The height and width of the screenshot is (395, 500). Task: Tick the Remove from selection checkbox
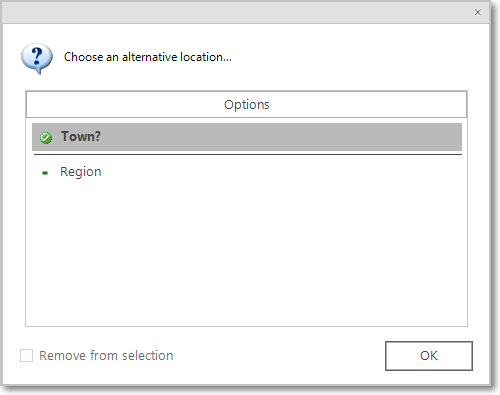(x=26, y=355)
